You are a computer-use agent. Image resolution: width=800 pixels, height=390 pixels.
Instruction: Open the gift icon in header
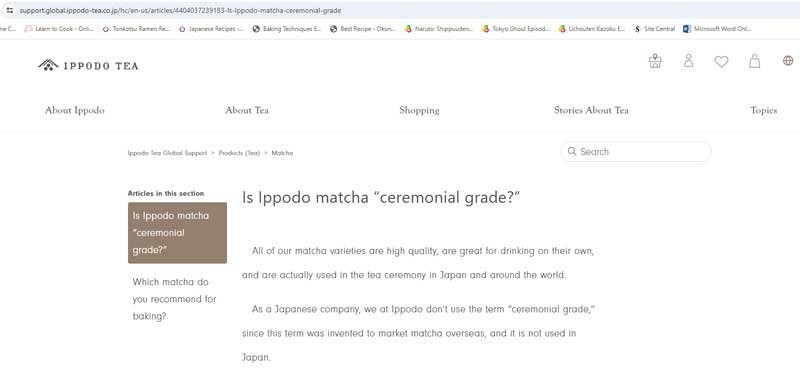tap(655, 61)
